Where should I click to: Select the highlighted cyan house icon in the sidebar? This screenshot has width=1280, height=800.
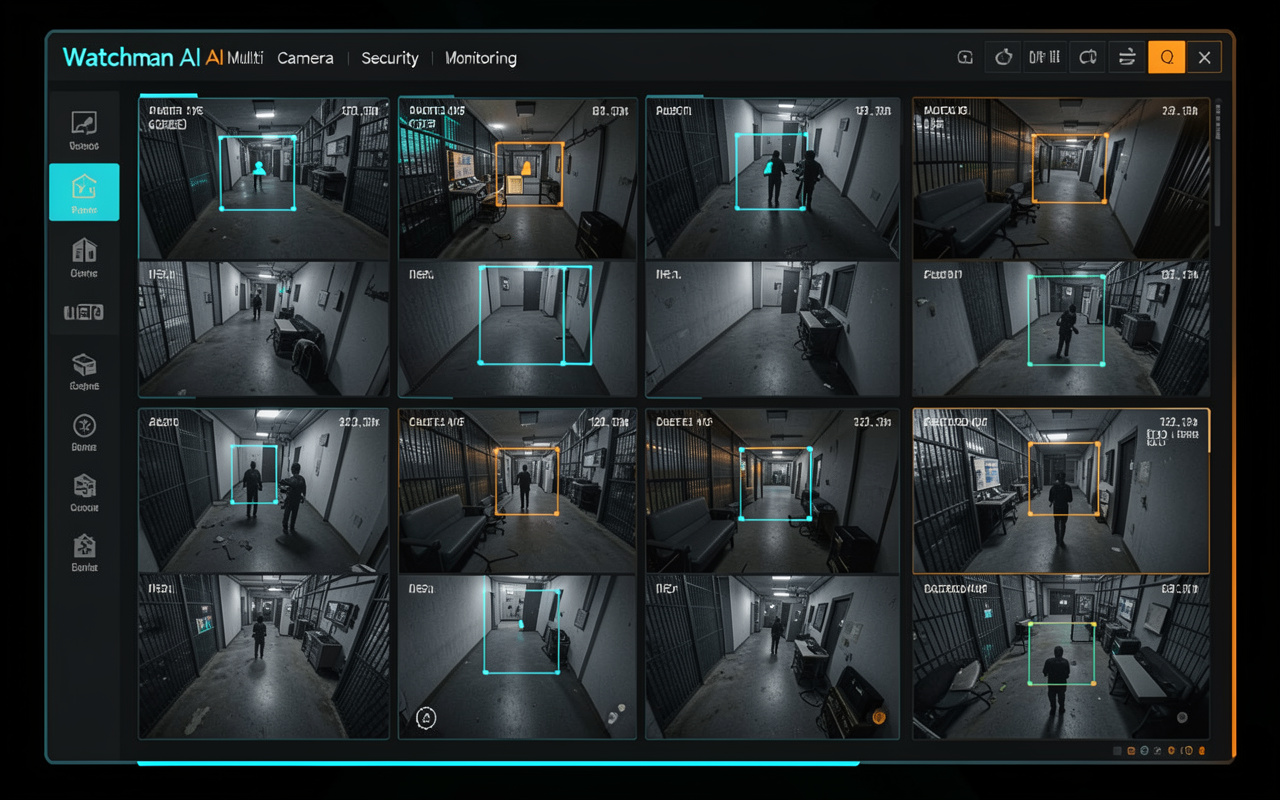pos(84,192)
